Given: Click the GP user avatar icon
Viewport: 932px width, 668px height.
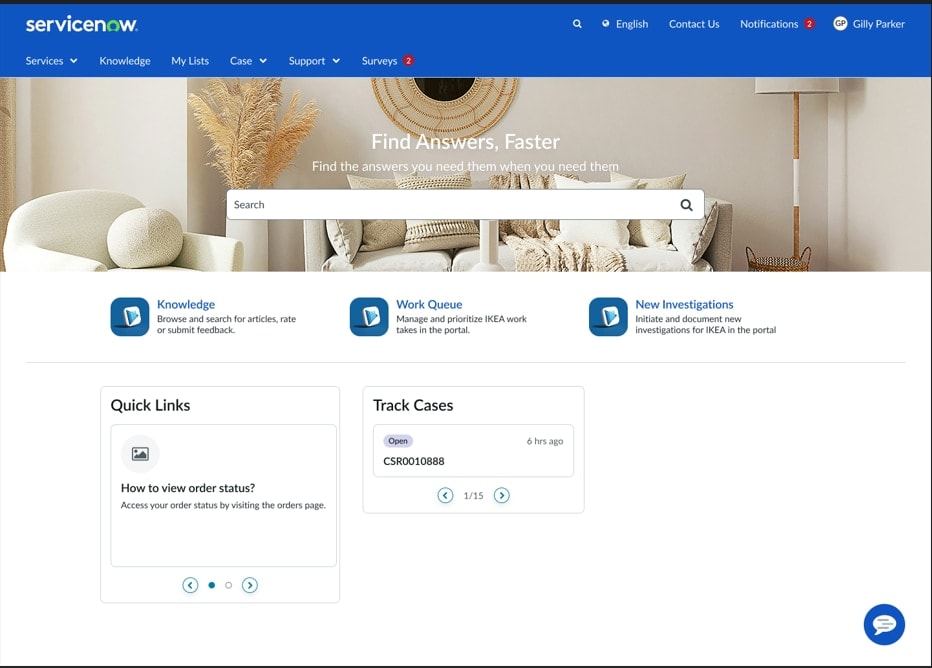Looking at the screenshot, I should click(x=840, y=24).
